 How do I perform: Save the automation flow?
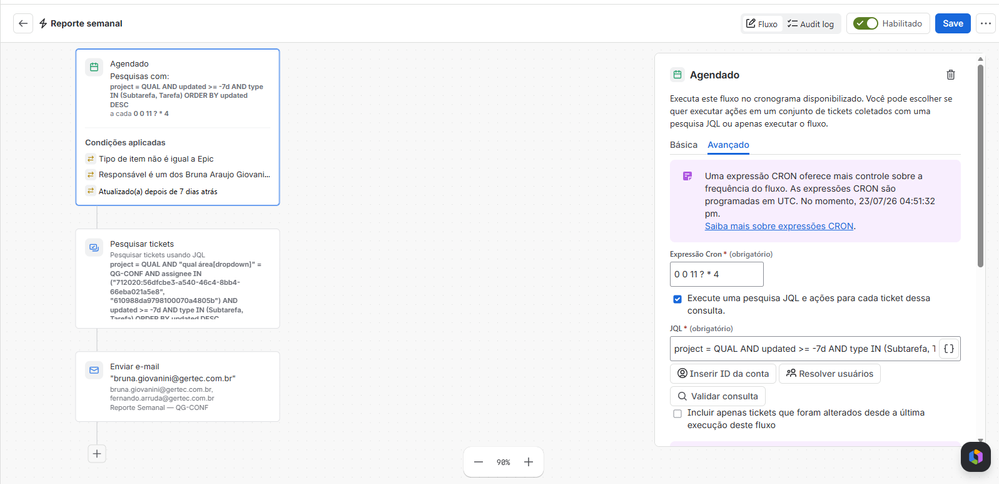(x=952, y=24)
